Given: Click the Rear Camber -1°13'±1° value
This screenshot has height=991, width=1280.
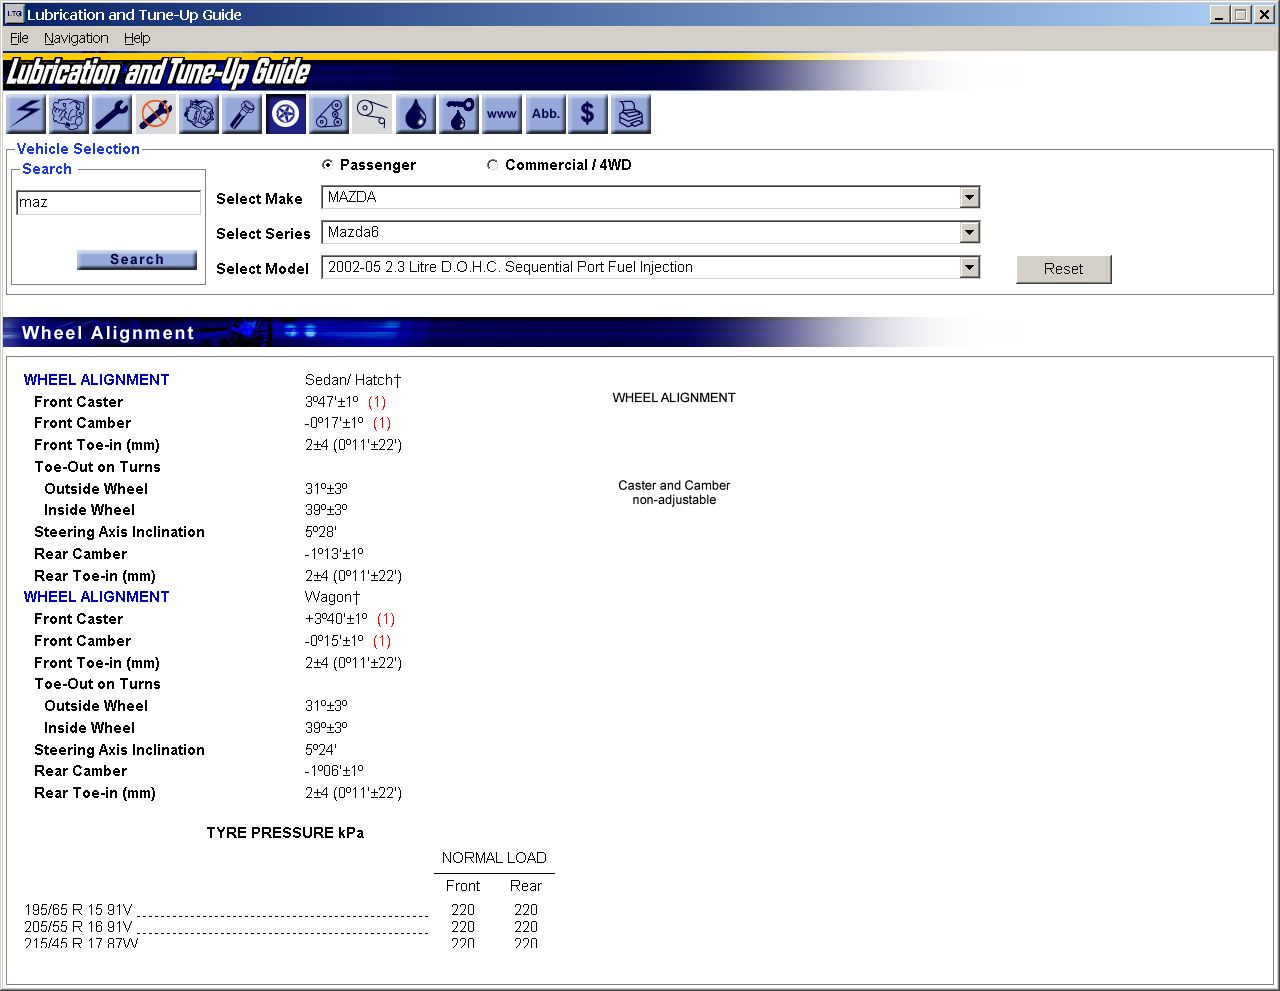Looking at the screenshot, I should coord(334,554).
